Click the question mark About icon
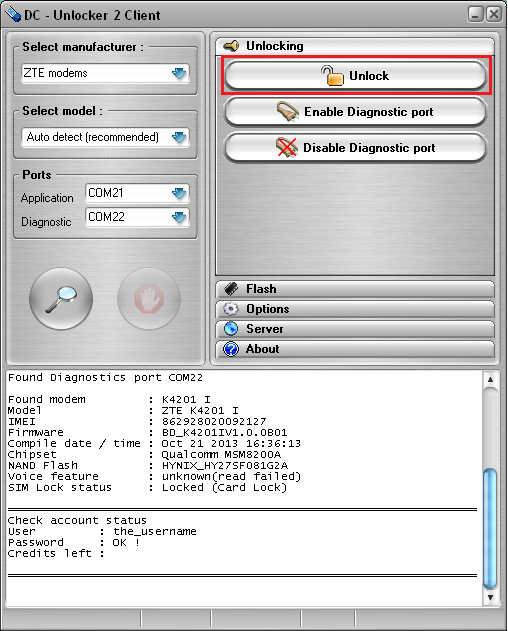Viewport: 508px width, 631px height. pos(231,349)
